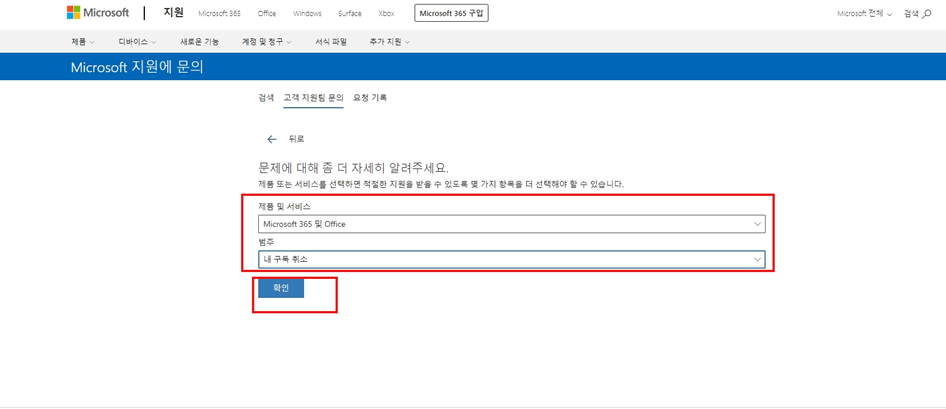The image size is (946, 409).
Task: Click the 문제에 대해 좀 더 자세히 알려주세요 heading
Action: 354,167
